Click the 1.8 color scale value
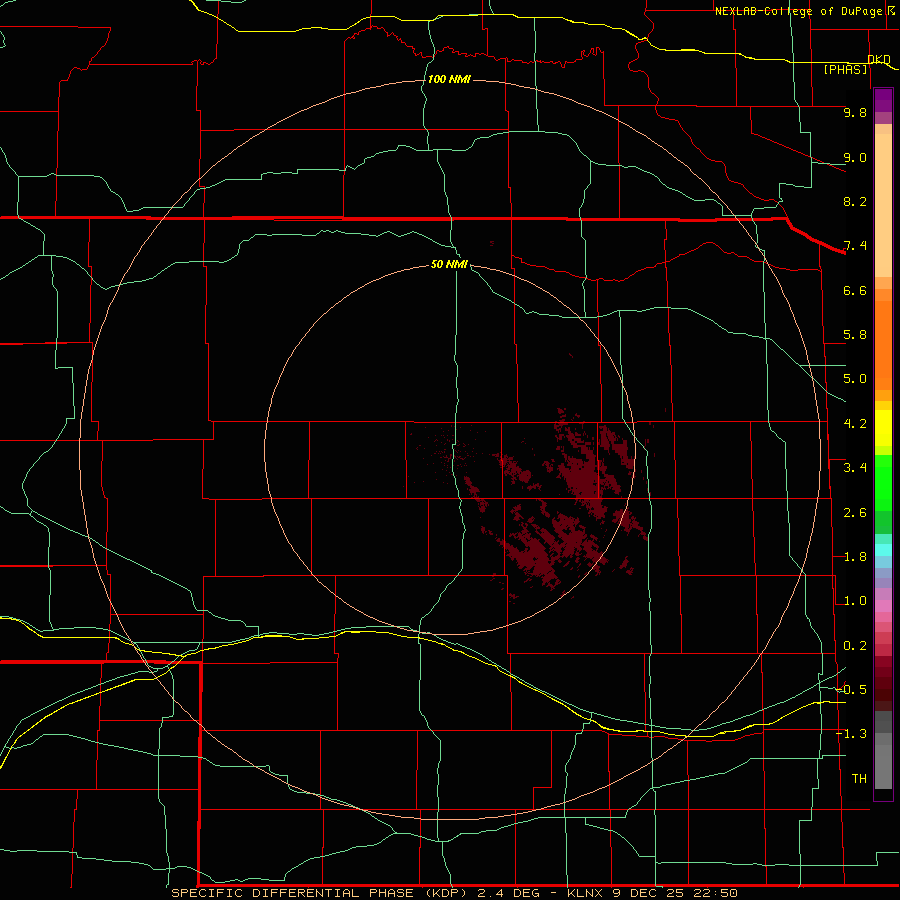 pos(855,557)
